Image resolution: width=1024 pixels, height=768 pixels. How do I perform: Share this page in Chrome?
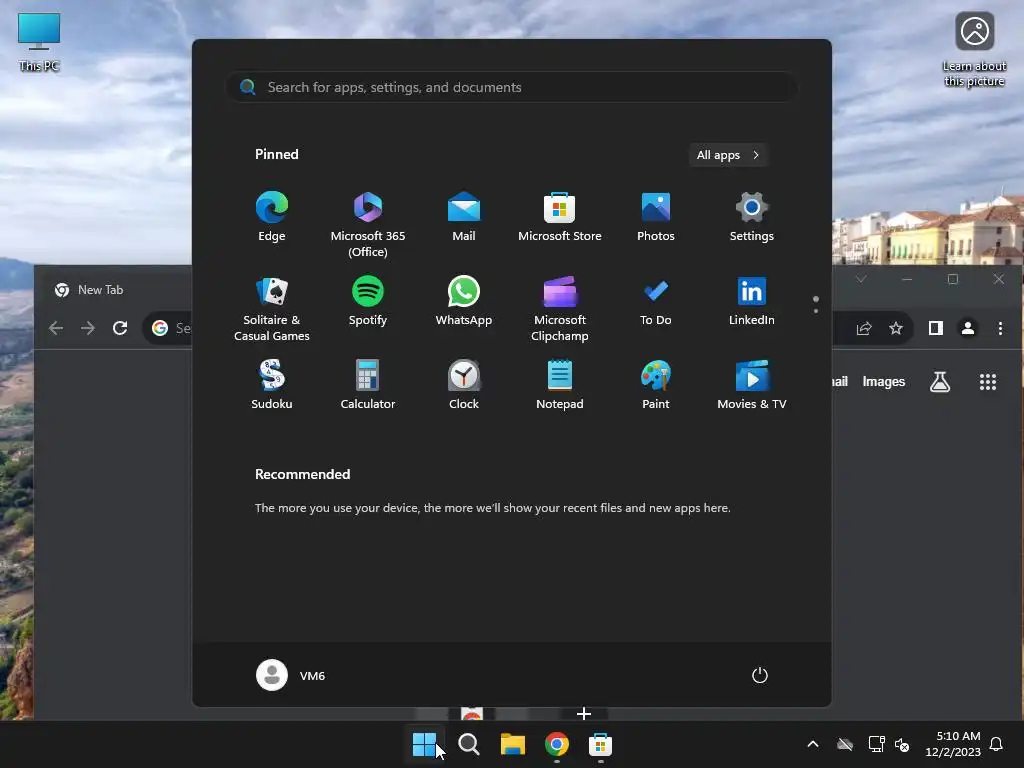864,328
